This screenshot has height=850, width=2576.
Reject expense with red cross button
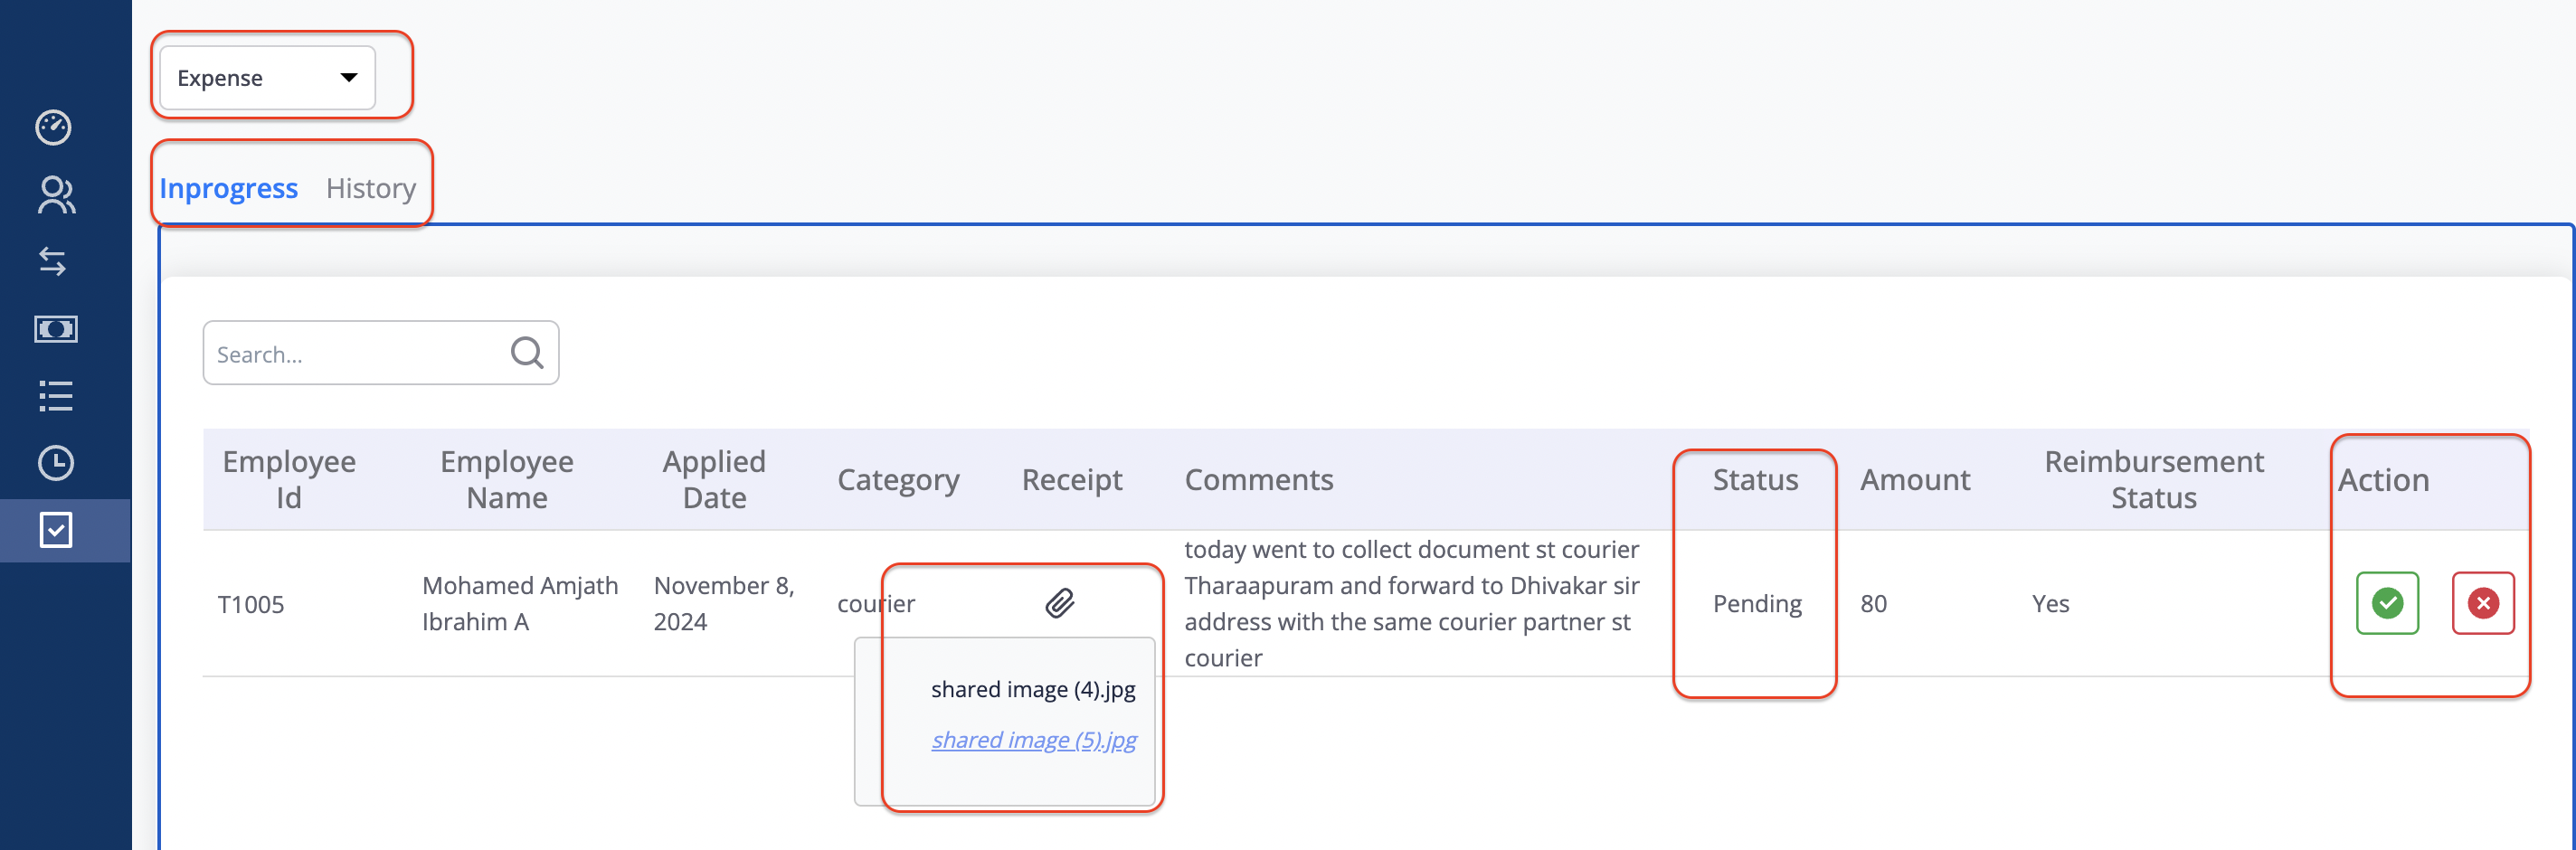coord(2483,603)
